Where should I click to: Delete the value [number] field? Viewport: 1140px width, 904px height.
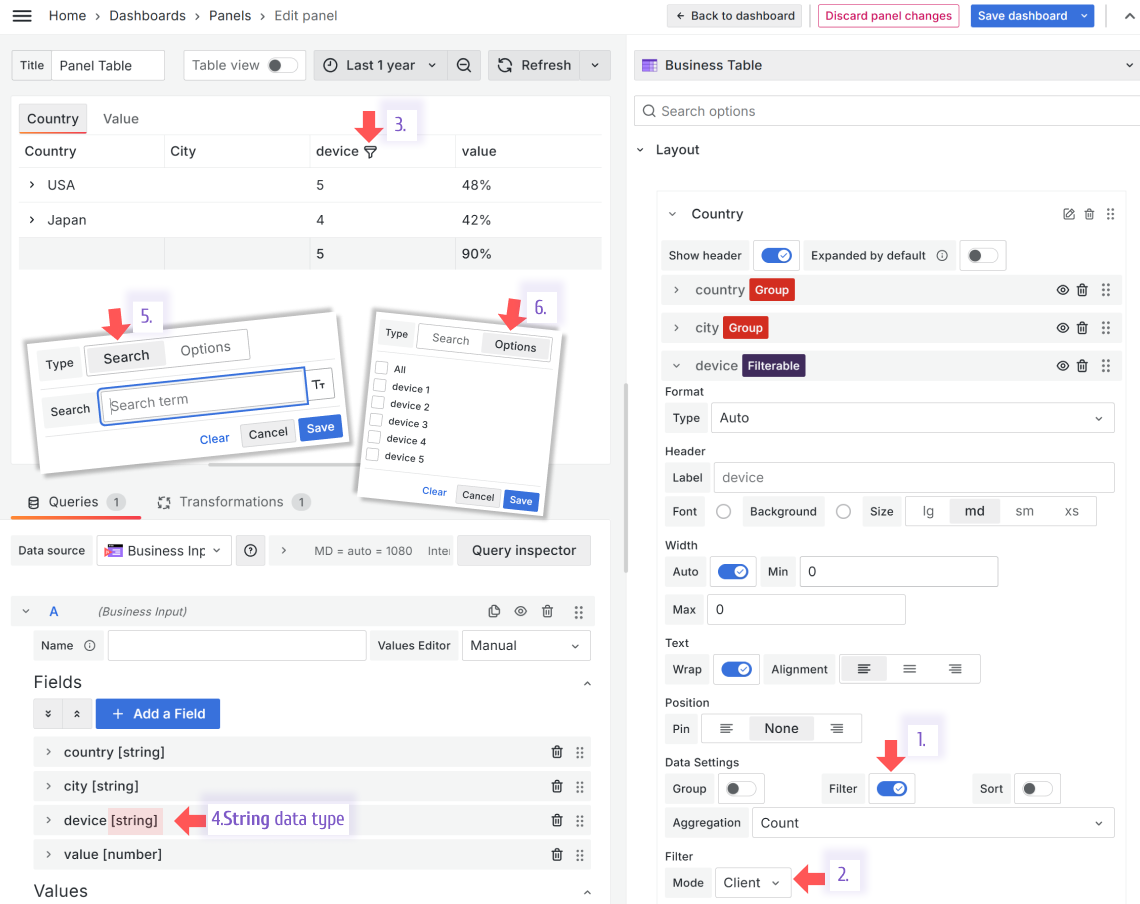click(557, 854)
